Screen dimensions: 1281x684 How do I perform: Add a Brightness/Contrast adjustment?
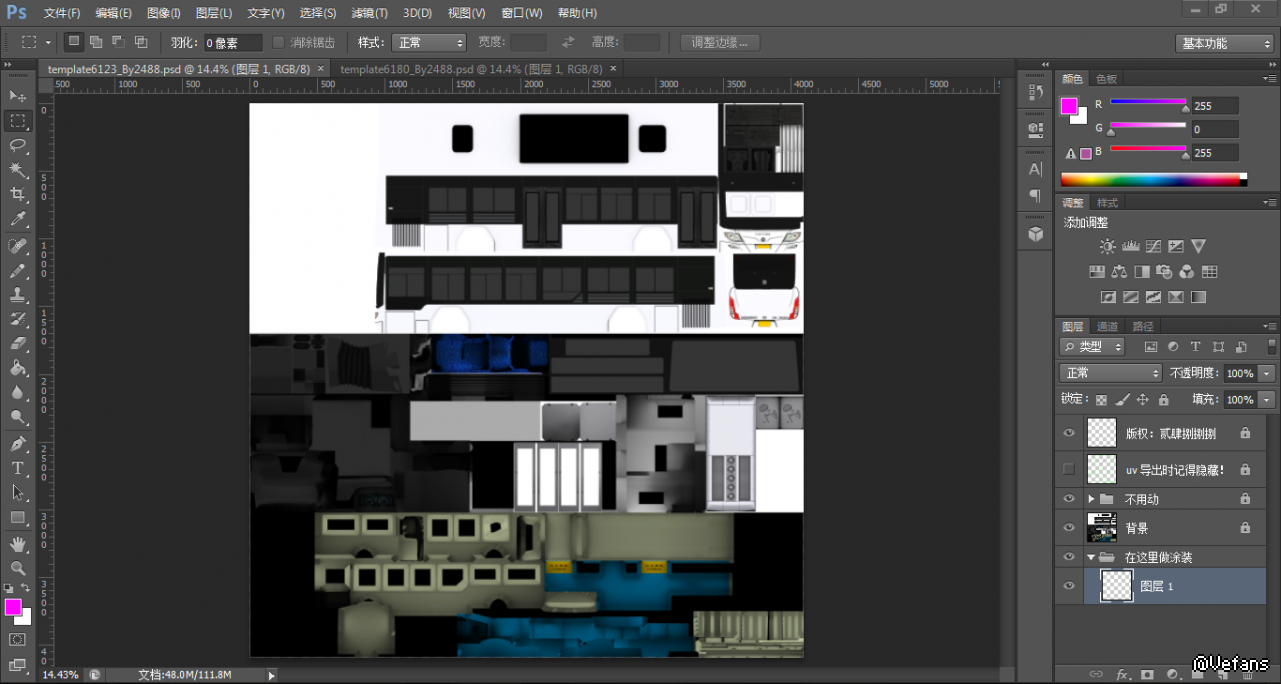tap(1107, 246)
